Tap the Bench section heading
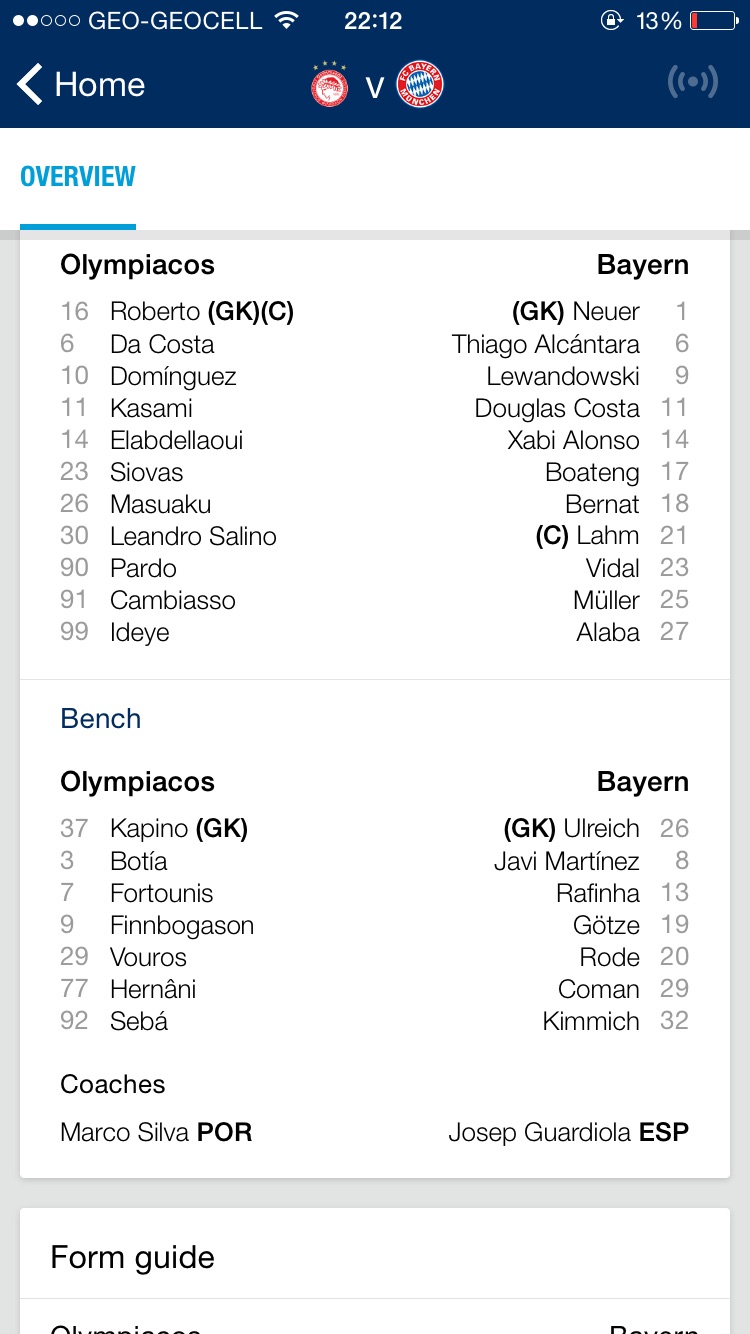 click(x=101, y=718)
